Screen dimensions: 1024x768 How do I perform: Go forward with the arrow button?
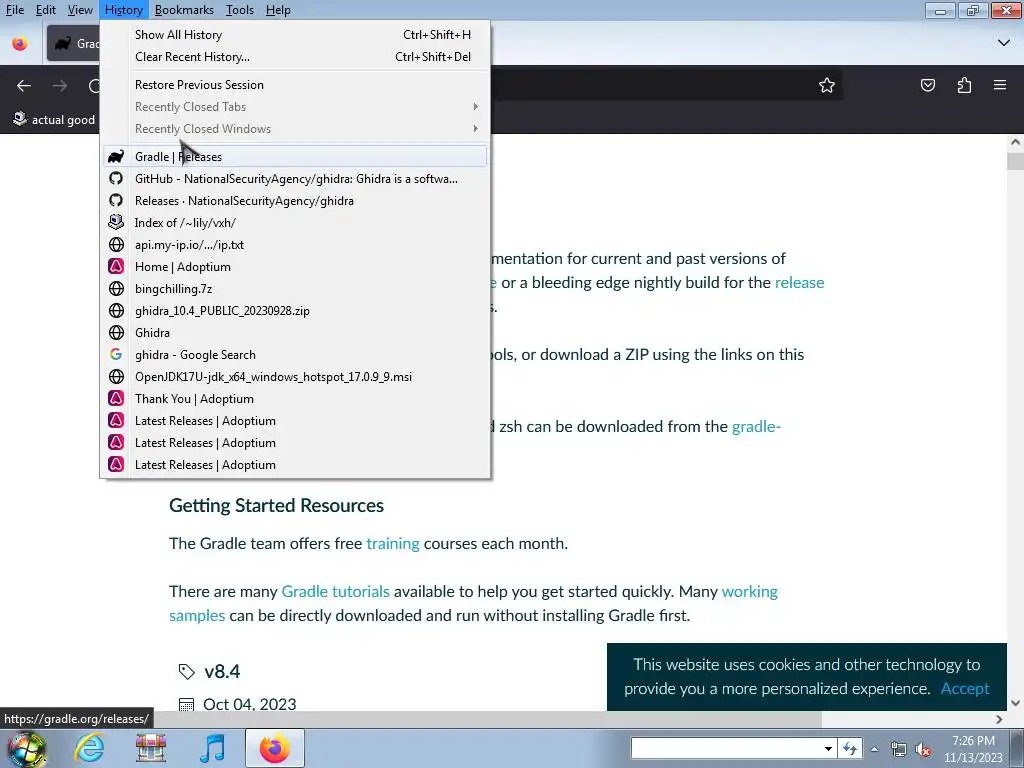60,86
